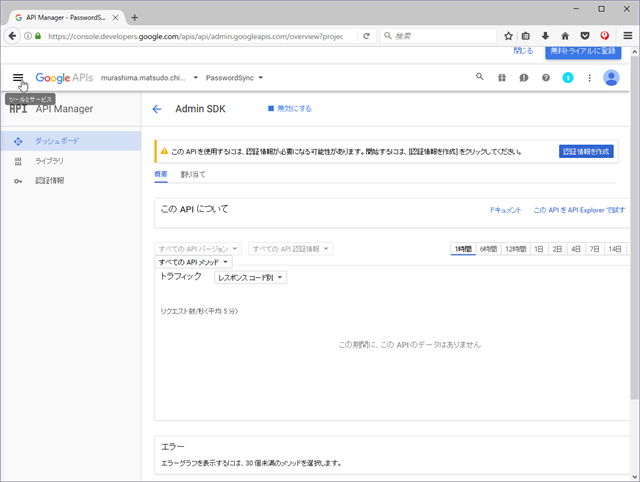Image resolution: width=640 pixels, height=482 pixels.
Task: Open the レスポンスコード別 dropdown
Action: coord(251,278)
